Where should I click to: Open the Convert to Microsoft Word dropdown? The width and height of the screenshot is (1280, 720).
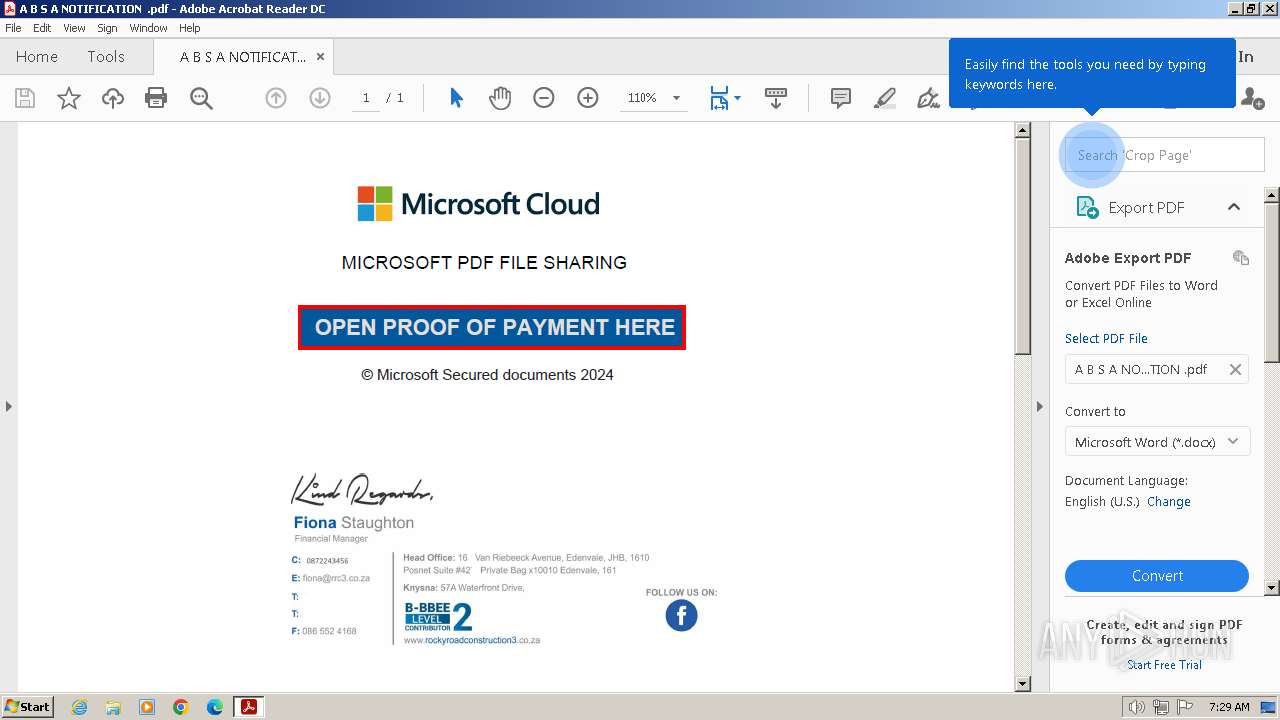point(1157,442)
